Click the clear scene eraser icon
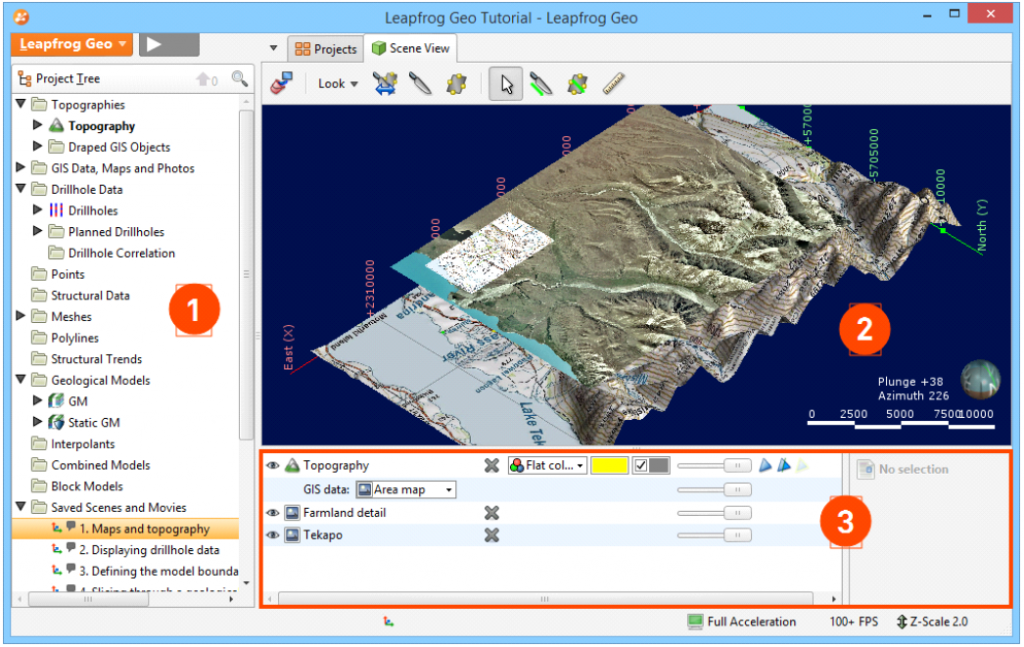The width and height of the screenshot is (1024, 647). (x=283, y=83)
